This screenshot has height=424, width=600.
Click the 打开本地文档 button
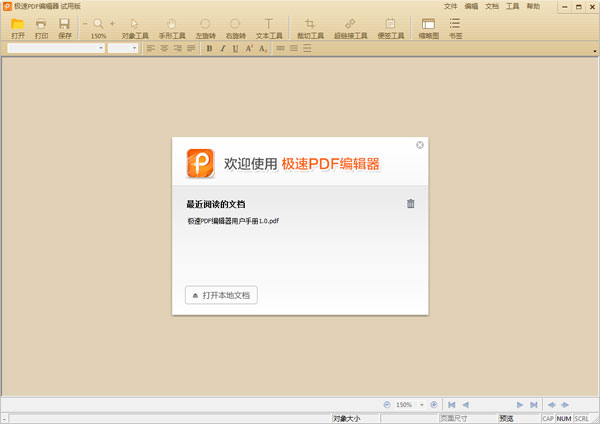coord(221,295)
